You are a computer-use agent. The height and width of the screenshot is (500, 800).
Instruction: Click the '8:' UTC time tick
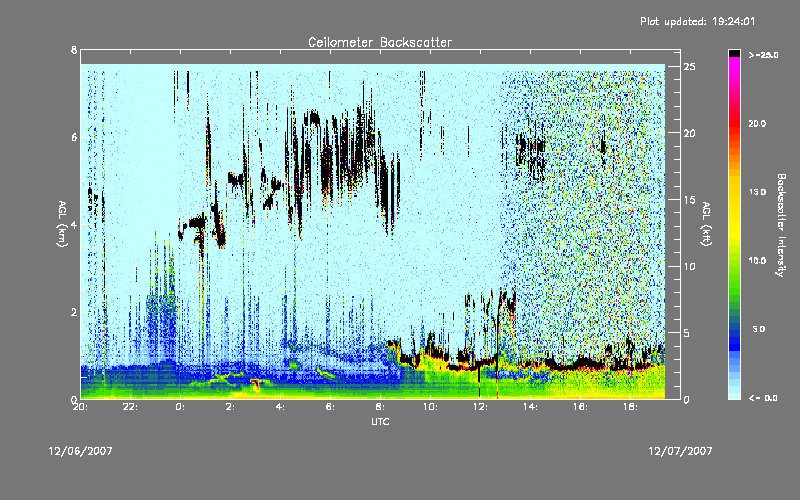tap(380, 407)
